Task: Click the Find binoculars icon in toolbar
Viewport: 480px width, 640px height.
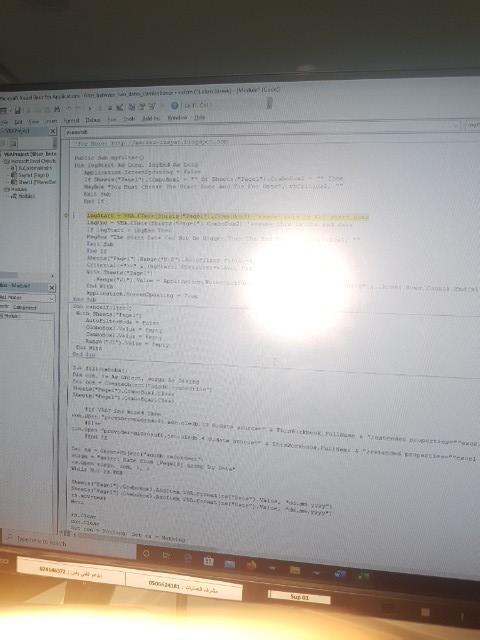Action: 58,109
